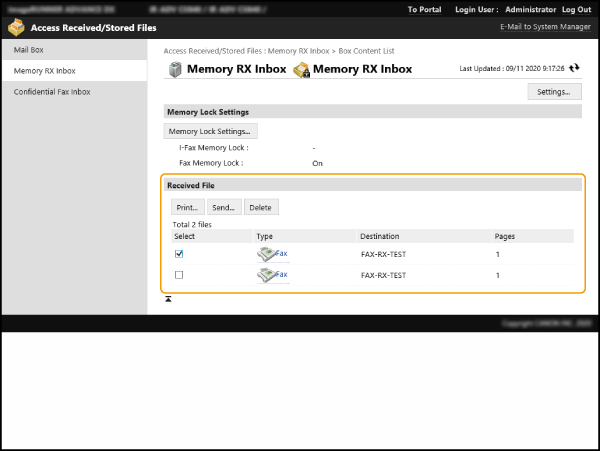The height and width of the screenshot is (451, 600).
Task: Open Memory Lock Settings...
Action: pos(211,131)
